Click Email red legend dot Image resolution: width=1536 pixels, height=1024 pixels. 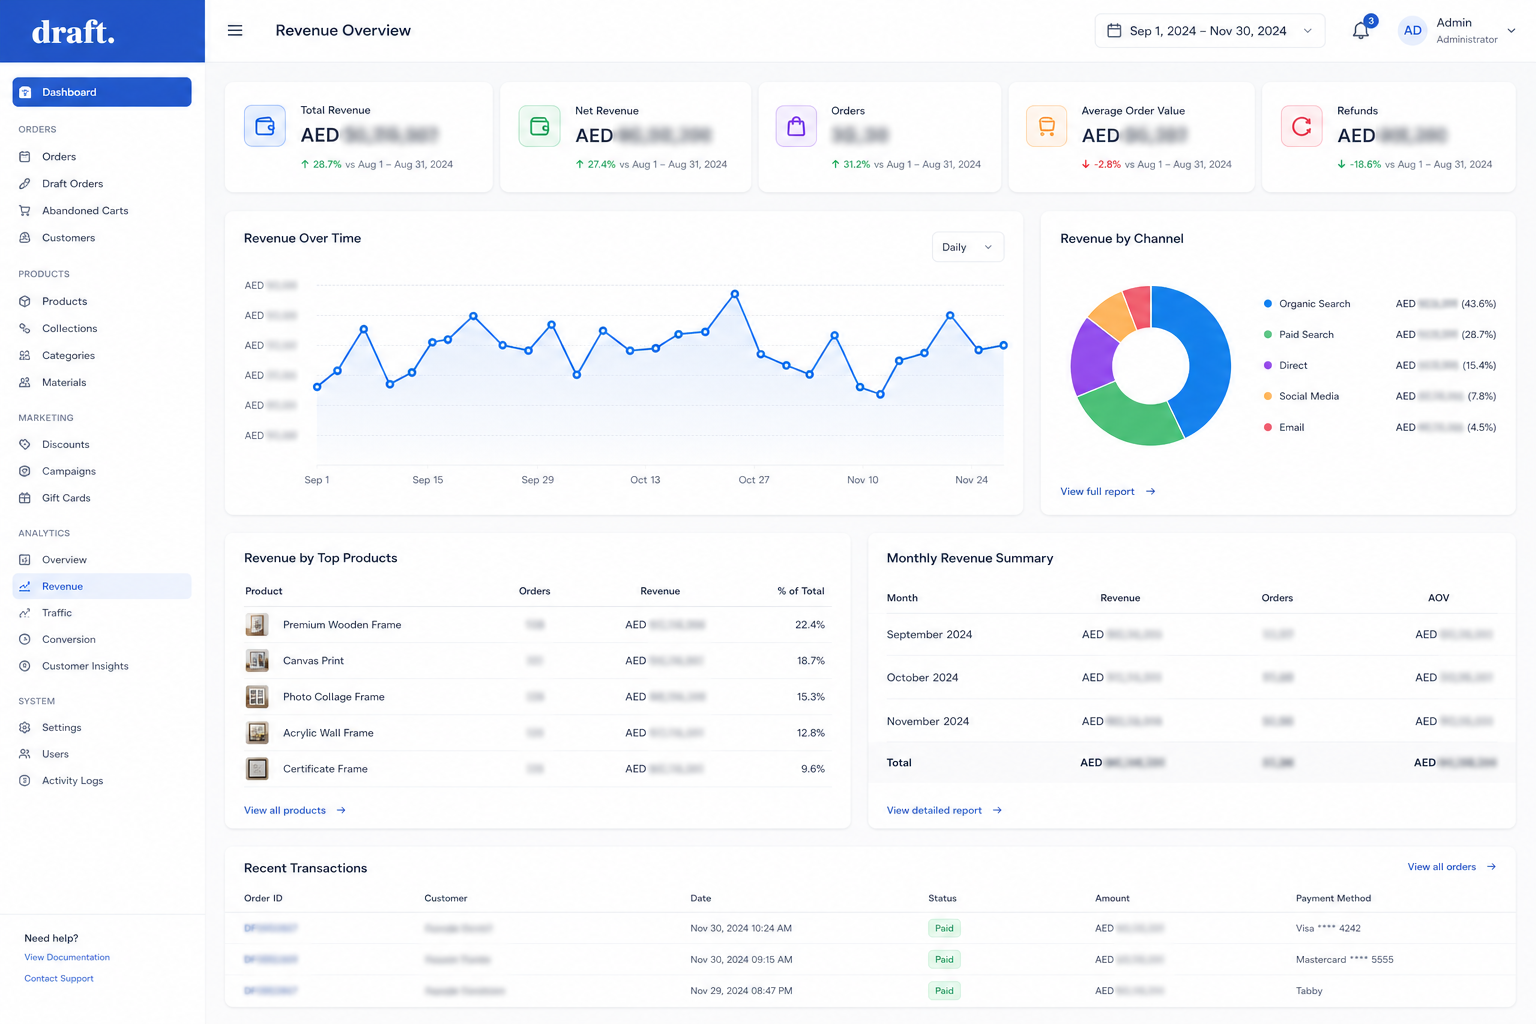click(x=1268, y=427)
